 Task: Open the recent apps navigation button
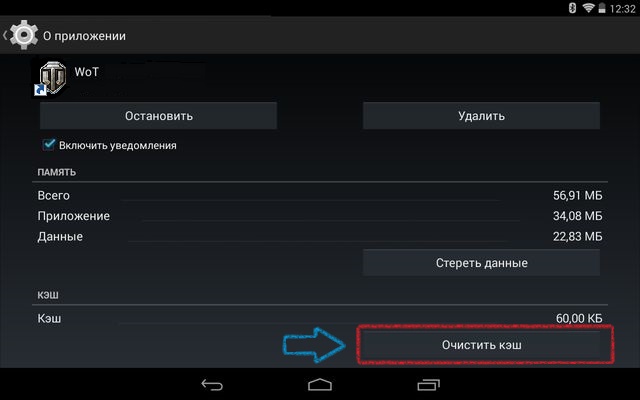[428, 384]
